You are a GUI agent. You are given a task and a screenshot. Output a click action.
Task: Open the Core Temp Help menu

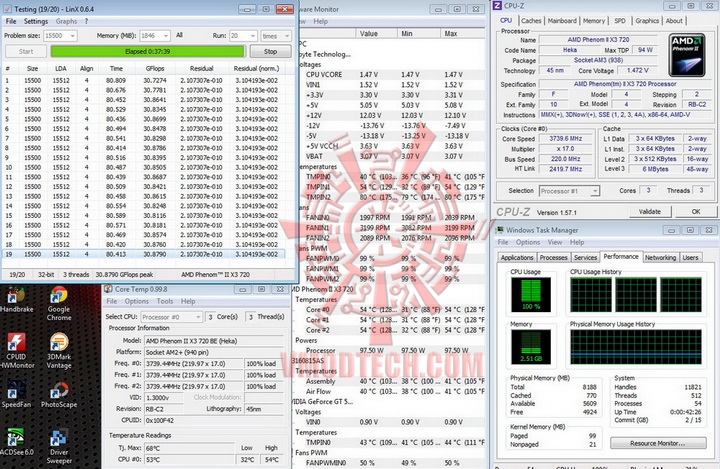(188, 301)
